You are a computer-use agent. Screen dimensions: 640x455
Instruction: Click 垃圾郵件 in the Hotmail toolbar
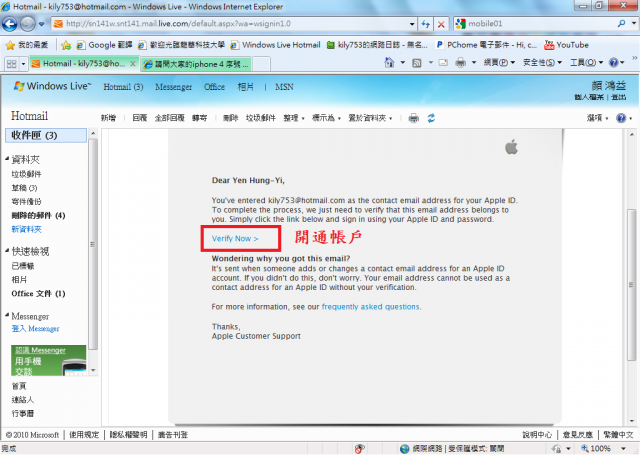261,118
